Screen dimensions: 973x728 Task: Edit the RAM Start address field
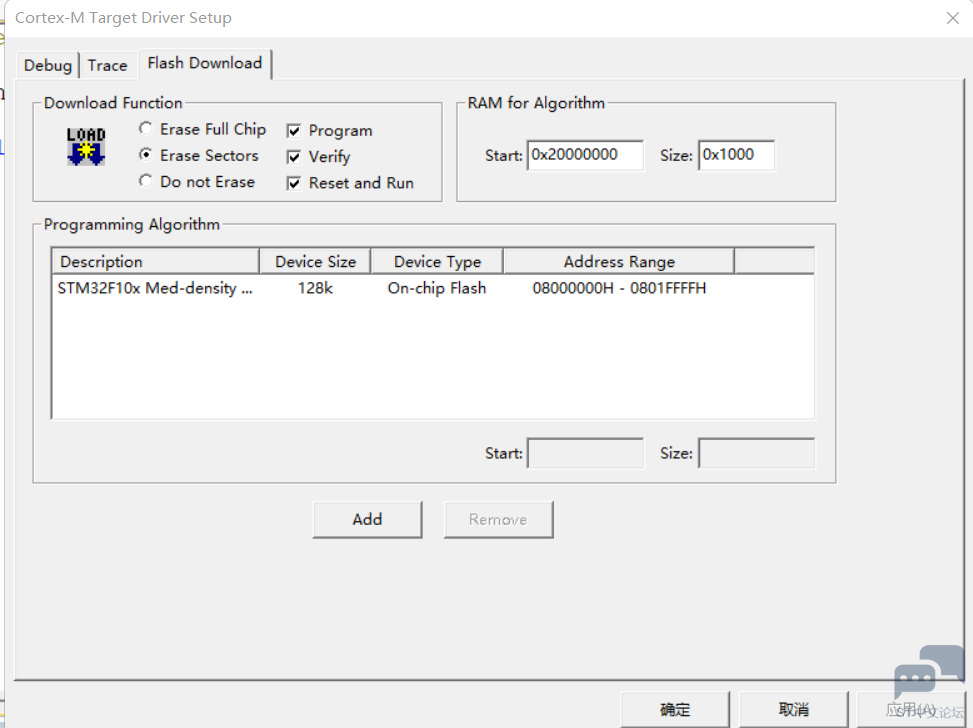point(585,155)
